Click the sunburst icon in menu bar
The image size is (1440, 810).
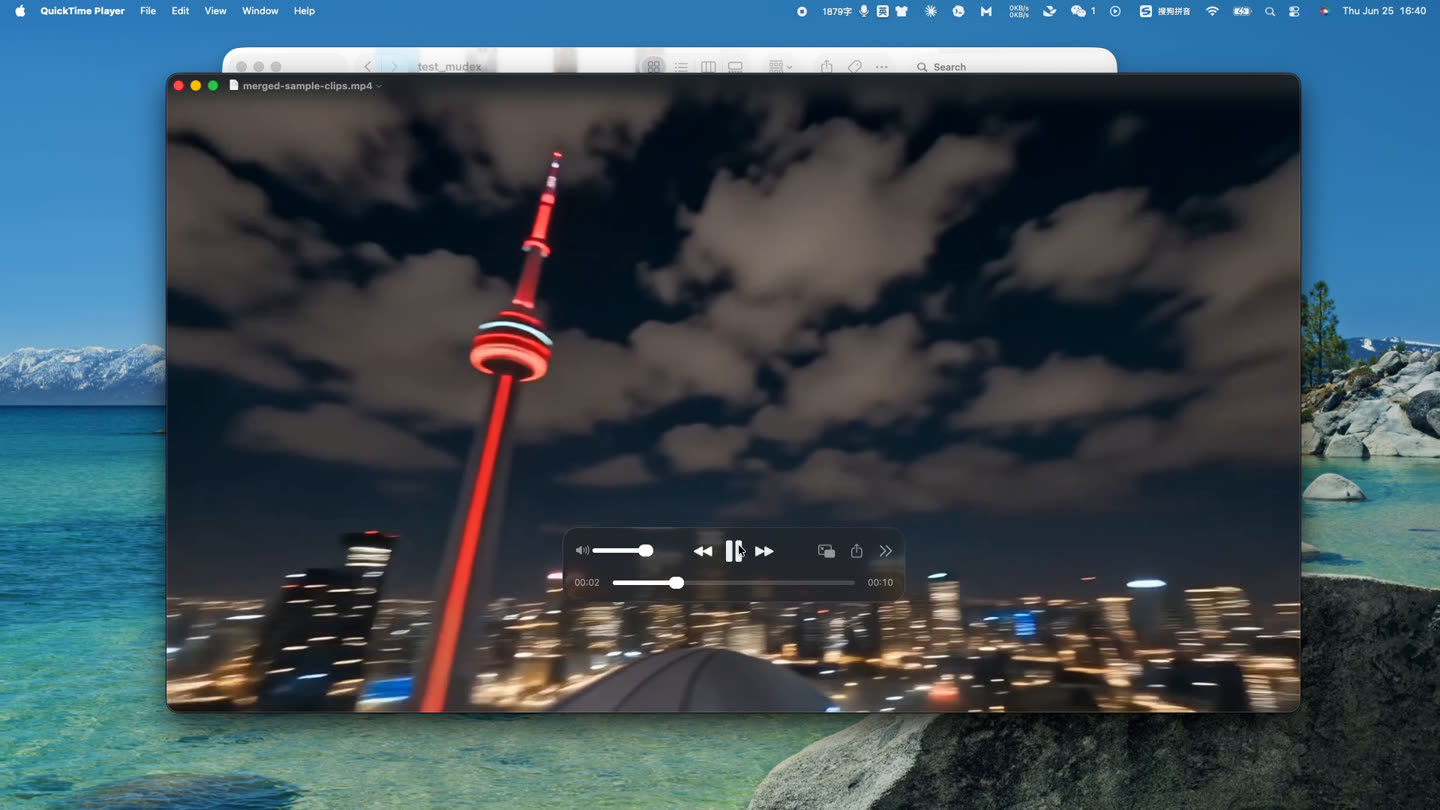(x=931, y=11)
